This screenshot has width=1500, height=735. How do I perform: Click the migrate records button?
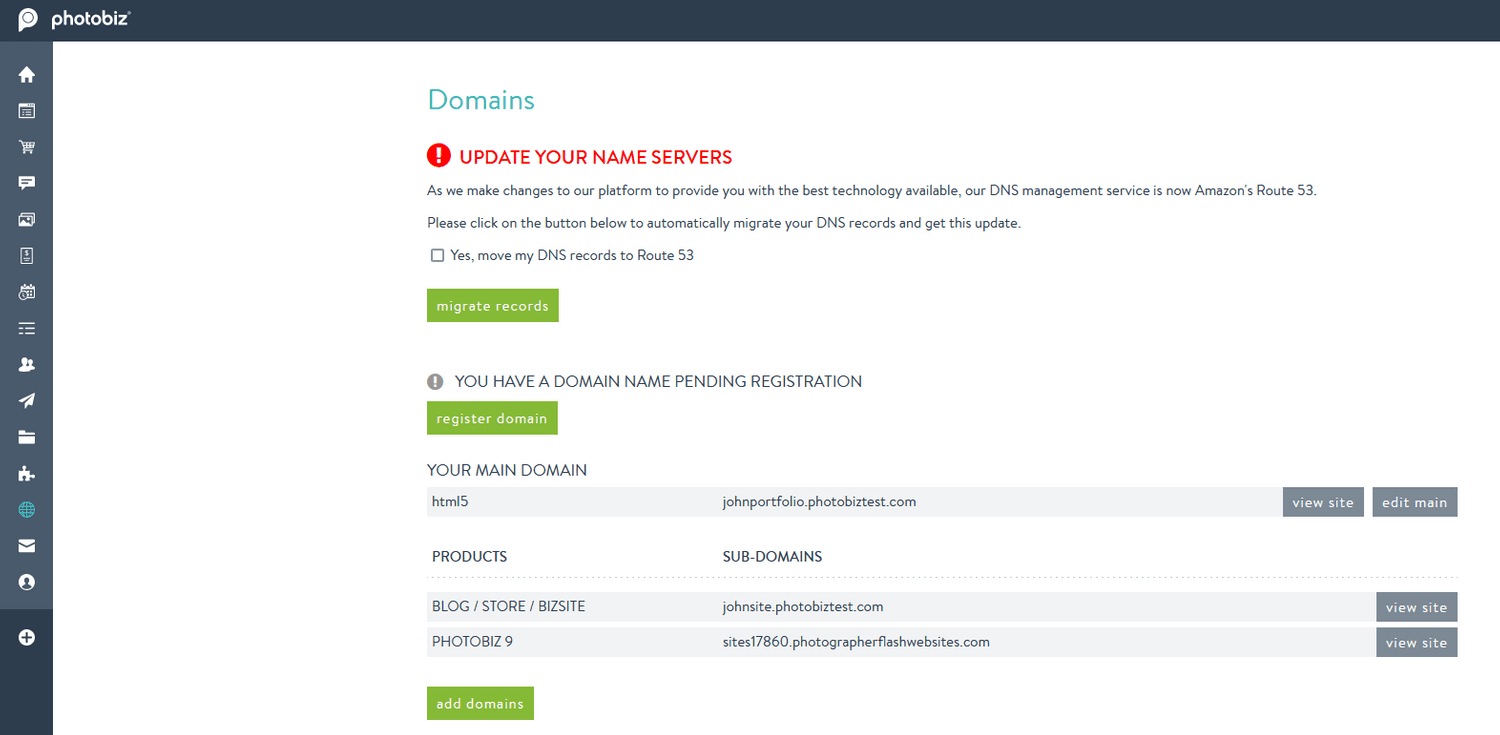(x=493, y=306)
